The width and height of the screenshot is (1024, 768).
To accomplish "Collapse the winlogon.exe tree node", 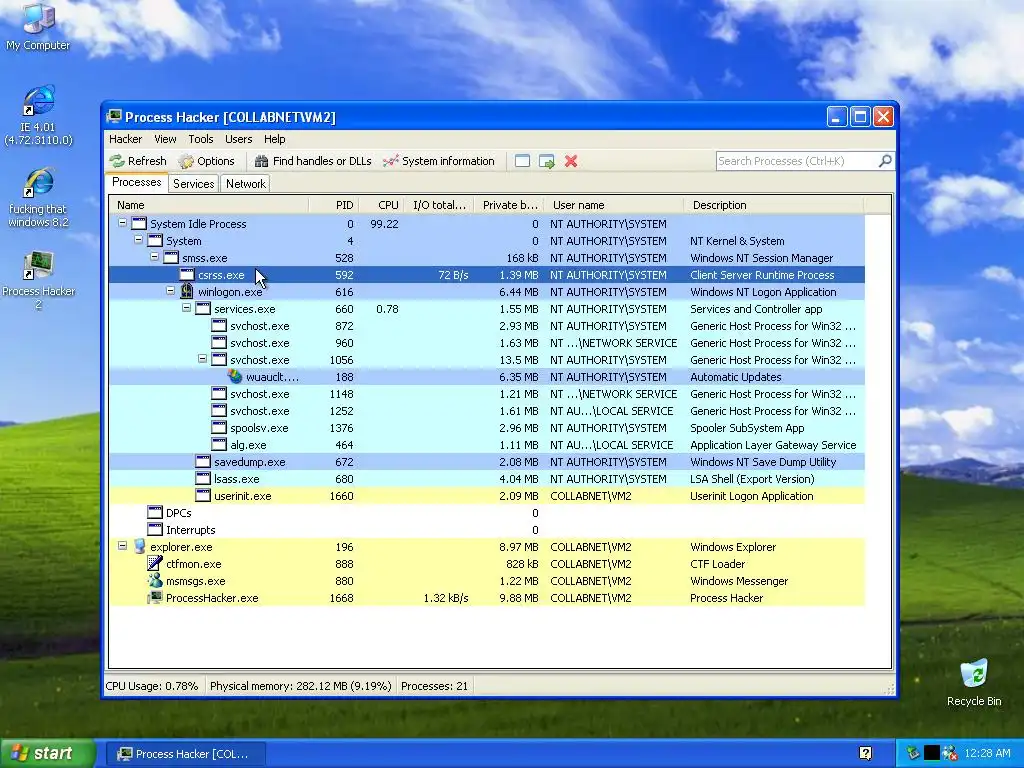I will tap(170, 291).
